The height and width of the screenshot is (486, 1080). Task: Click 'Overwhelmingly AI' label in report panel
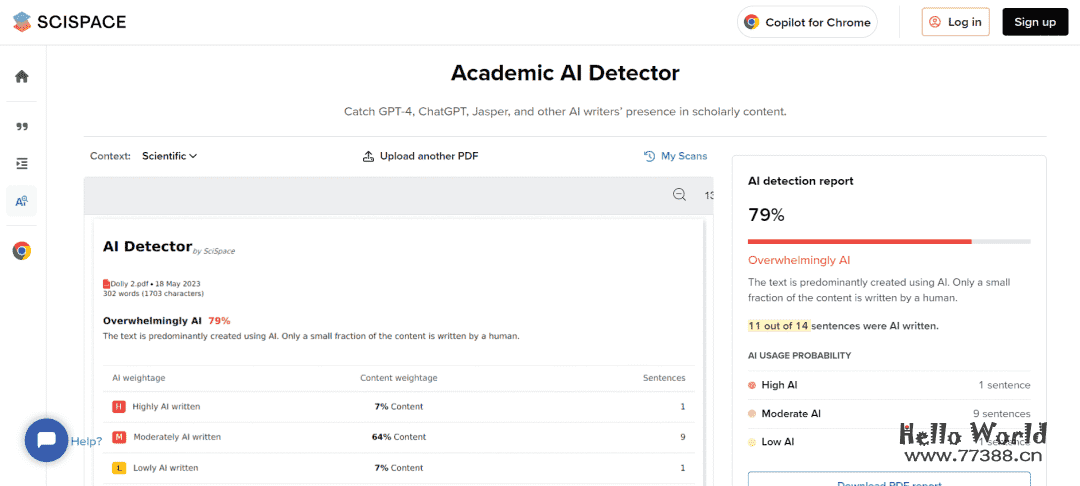coord(799,261)
